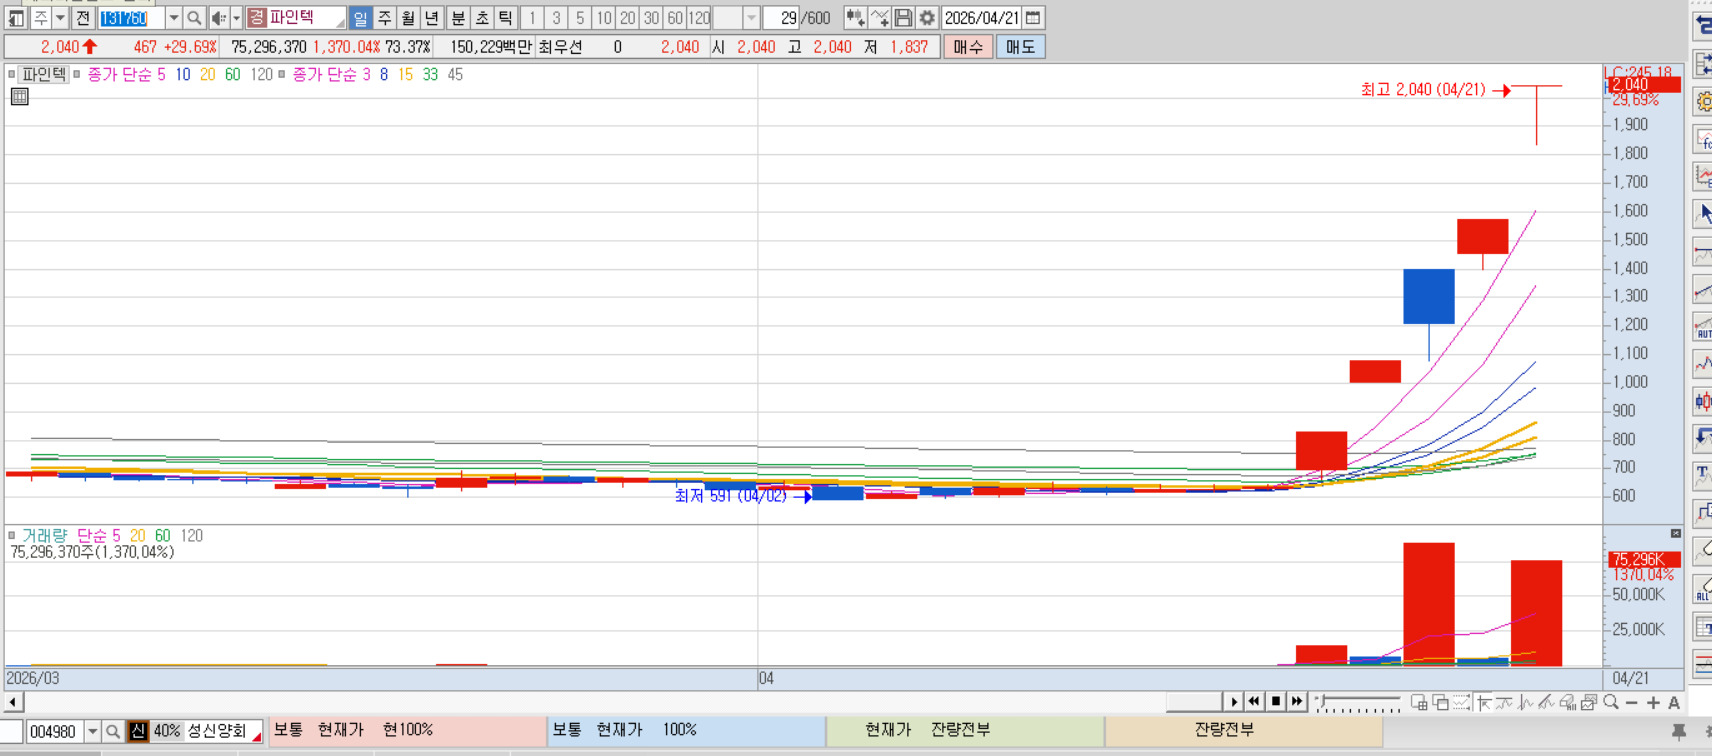Image resolution: width=1712 pixels, height=756 pixels.
Task: Click the top-left panel layout icon
Action: (x=16, y=18)
